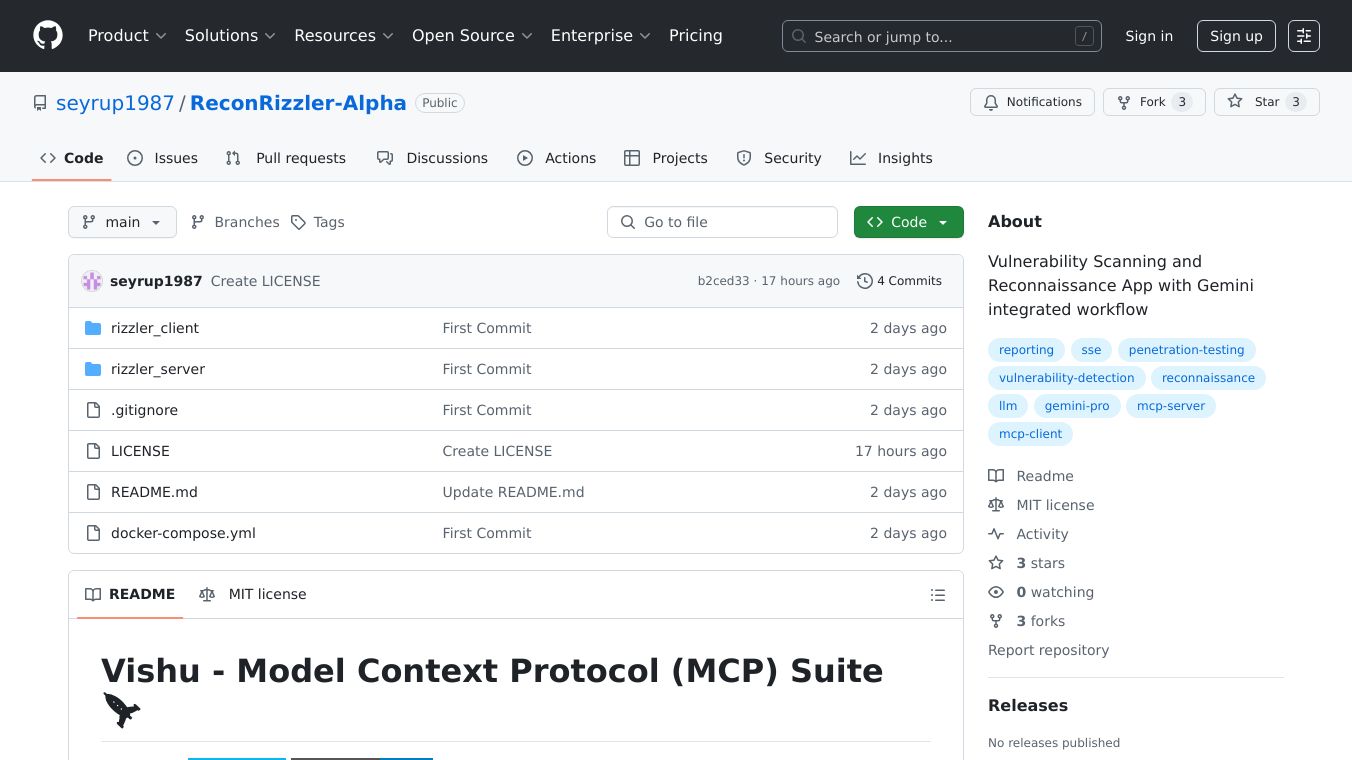
Task: Open the Insights graph tab
Action: point(891,158)
